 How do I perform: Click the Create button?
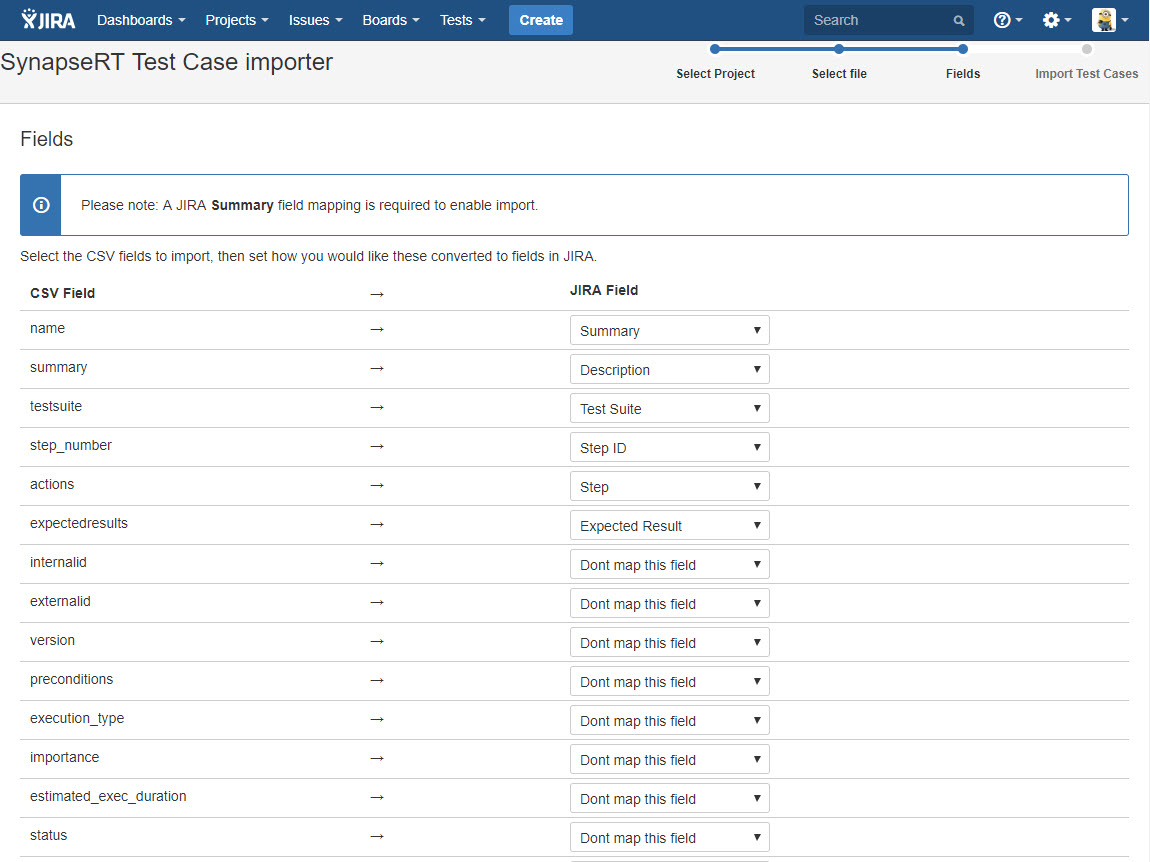tap(541, 20)
